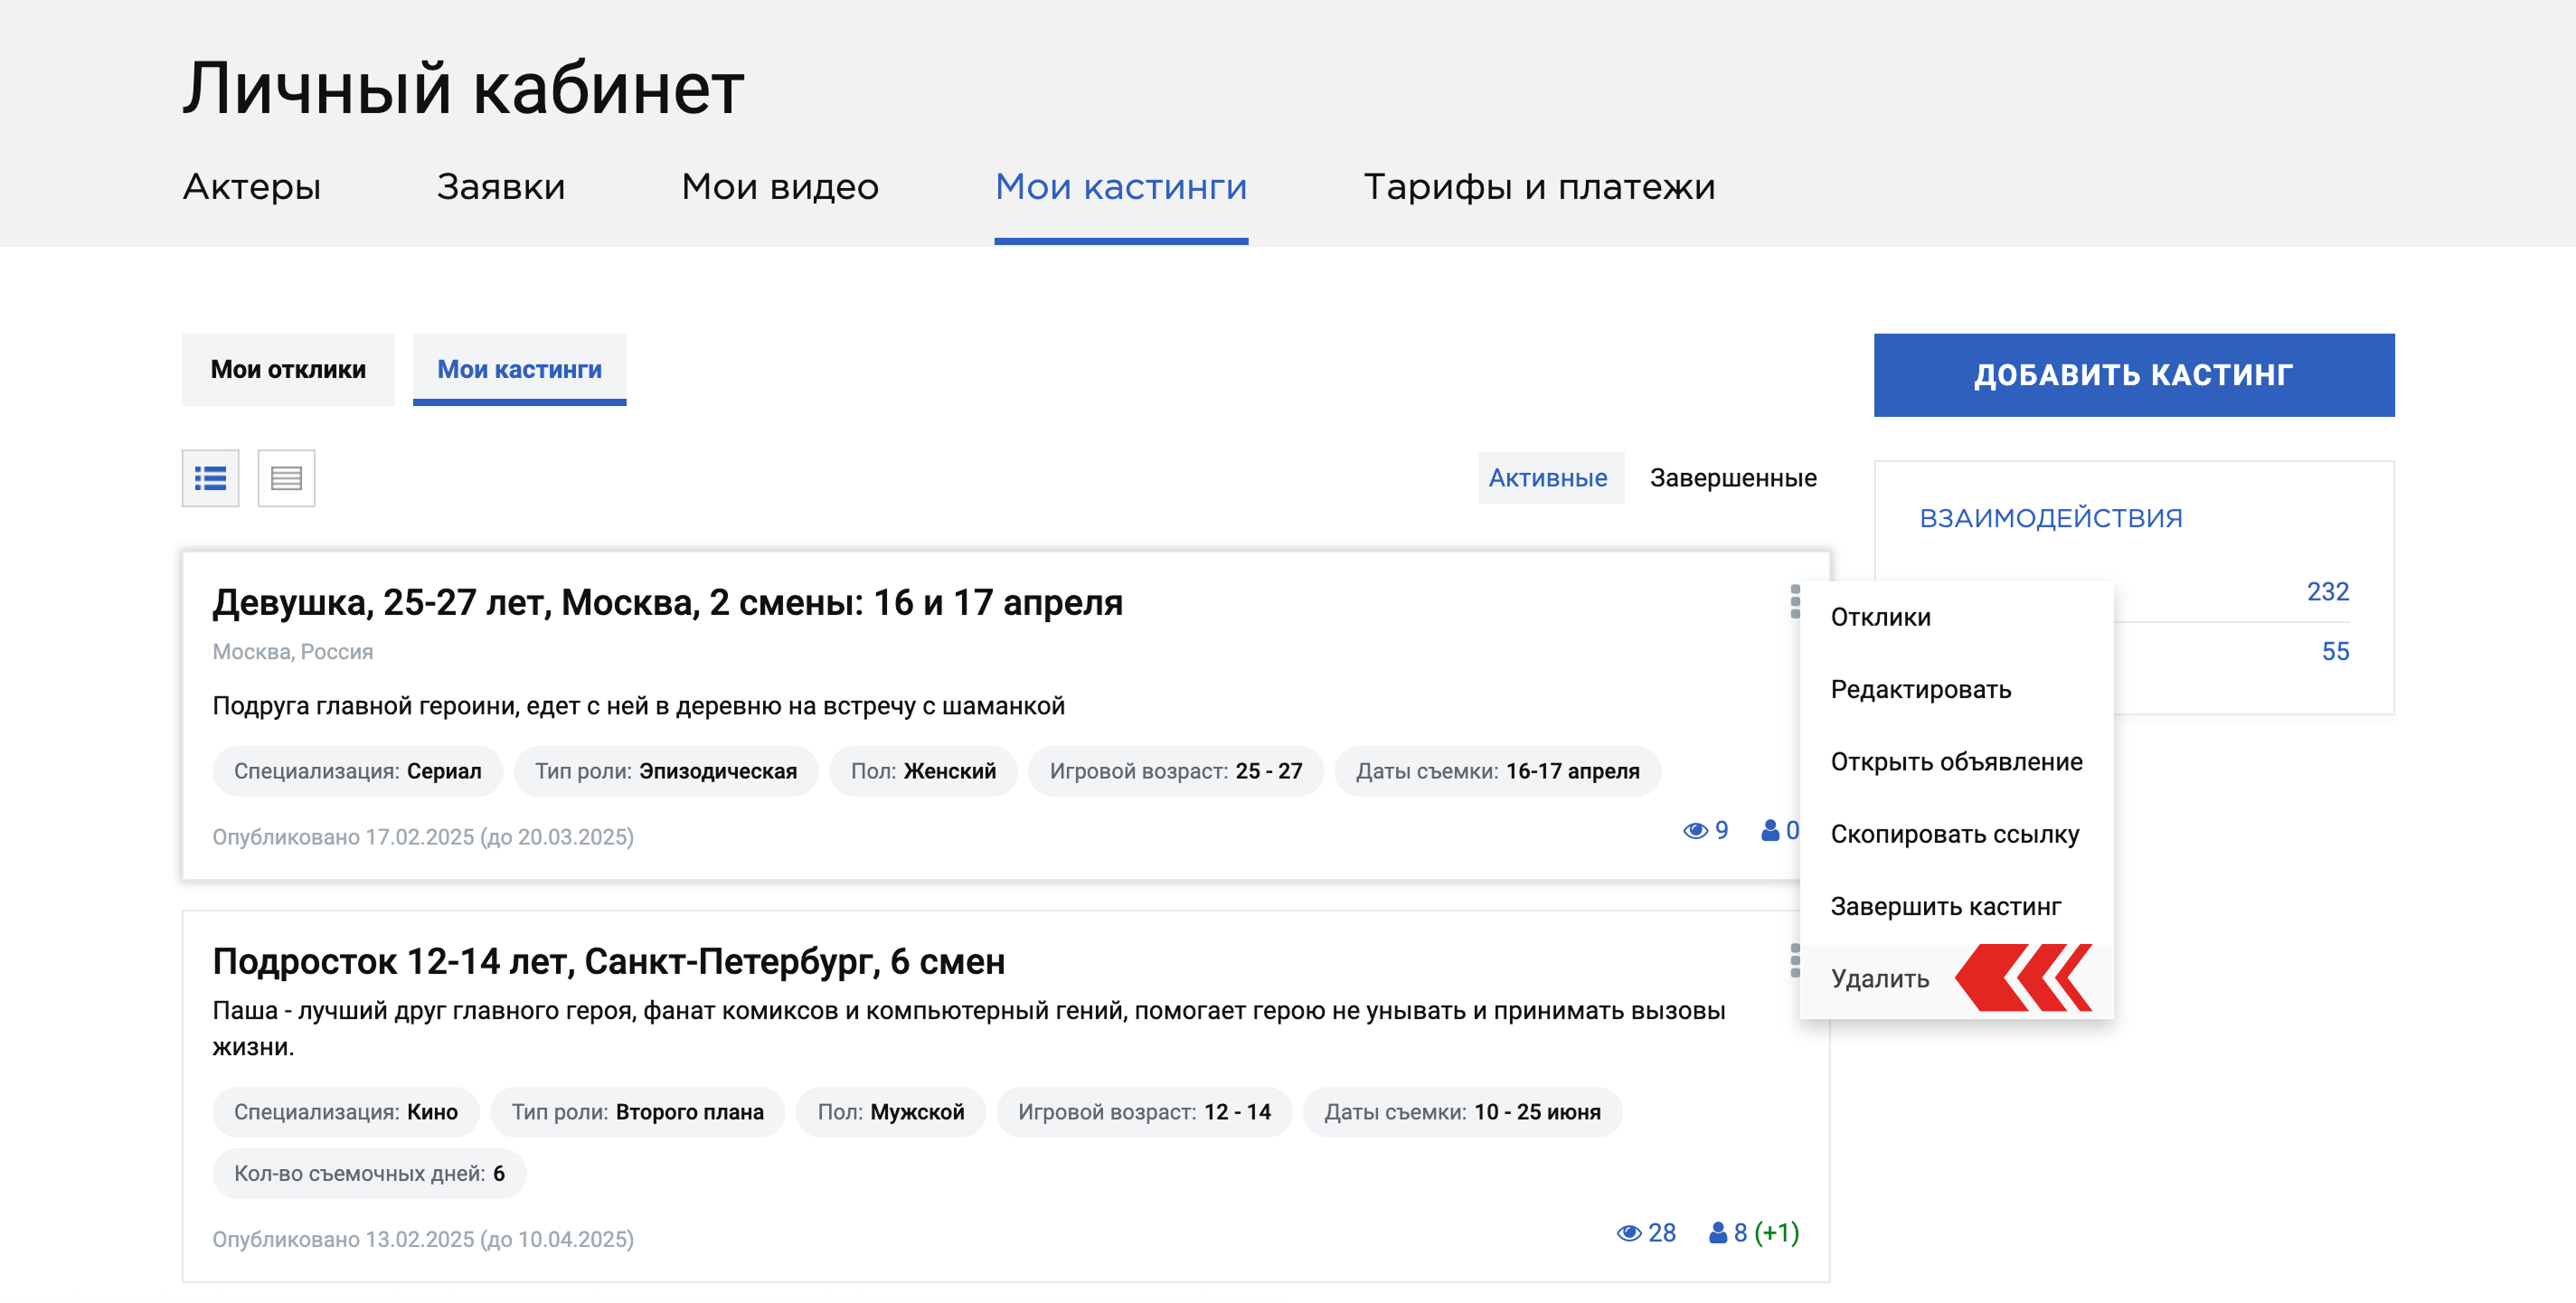This screenshot has width=2576, height=1303.
Task: Open the Заявки tab
Action: click(501, 187)
